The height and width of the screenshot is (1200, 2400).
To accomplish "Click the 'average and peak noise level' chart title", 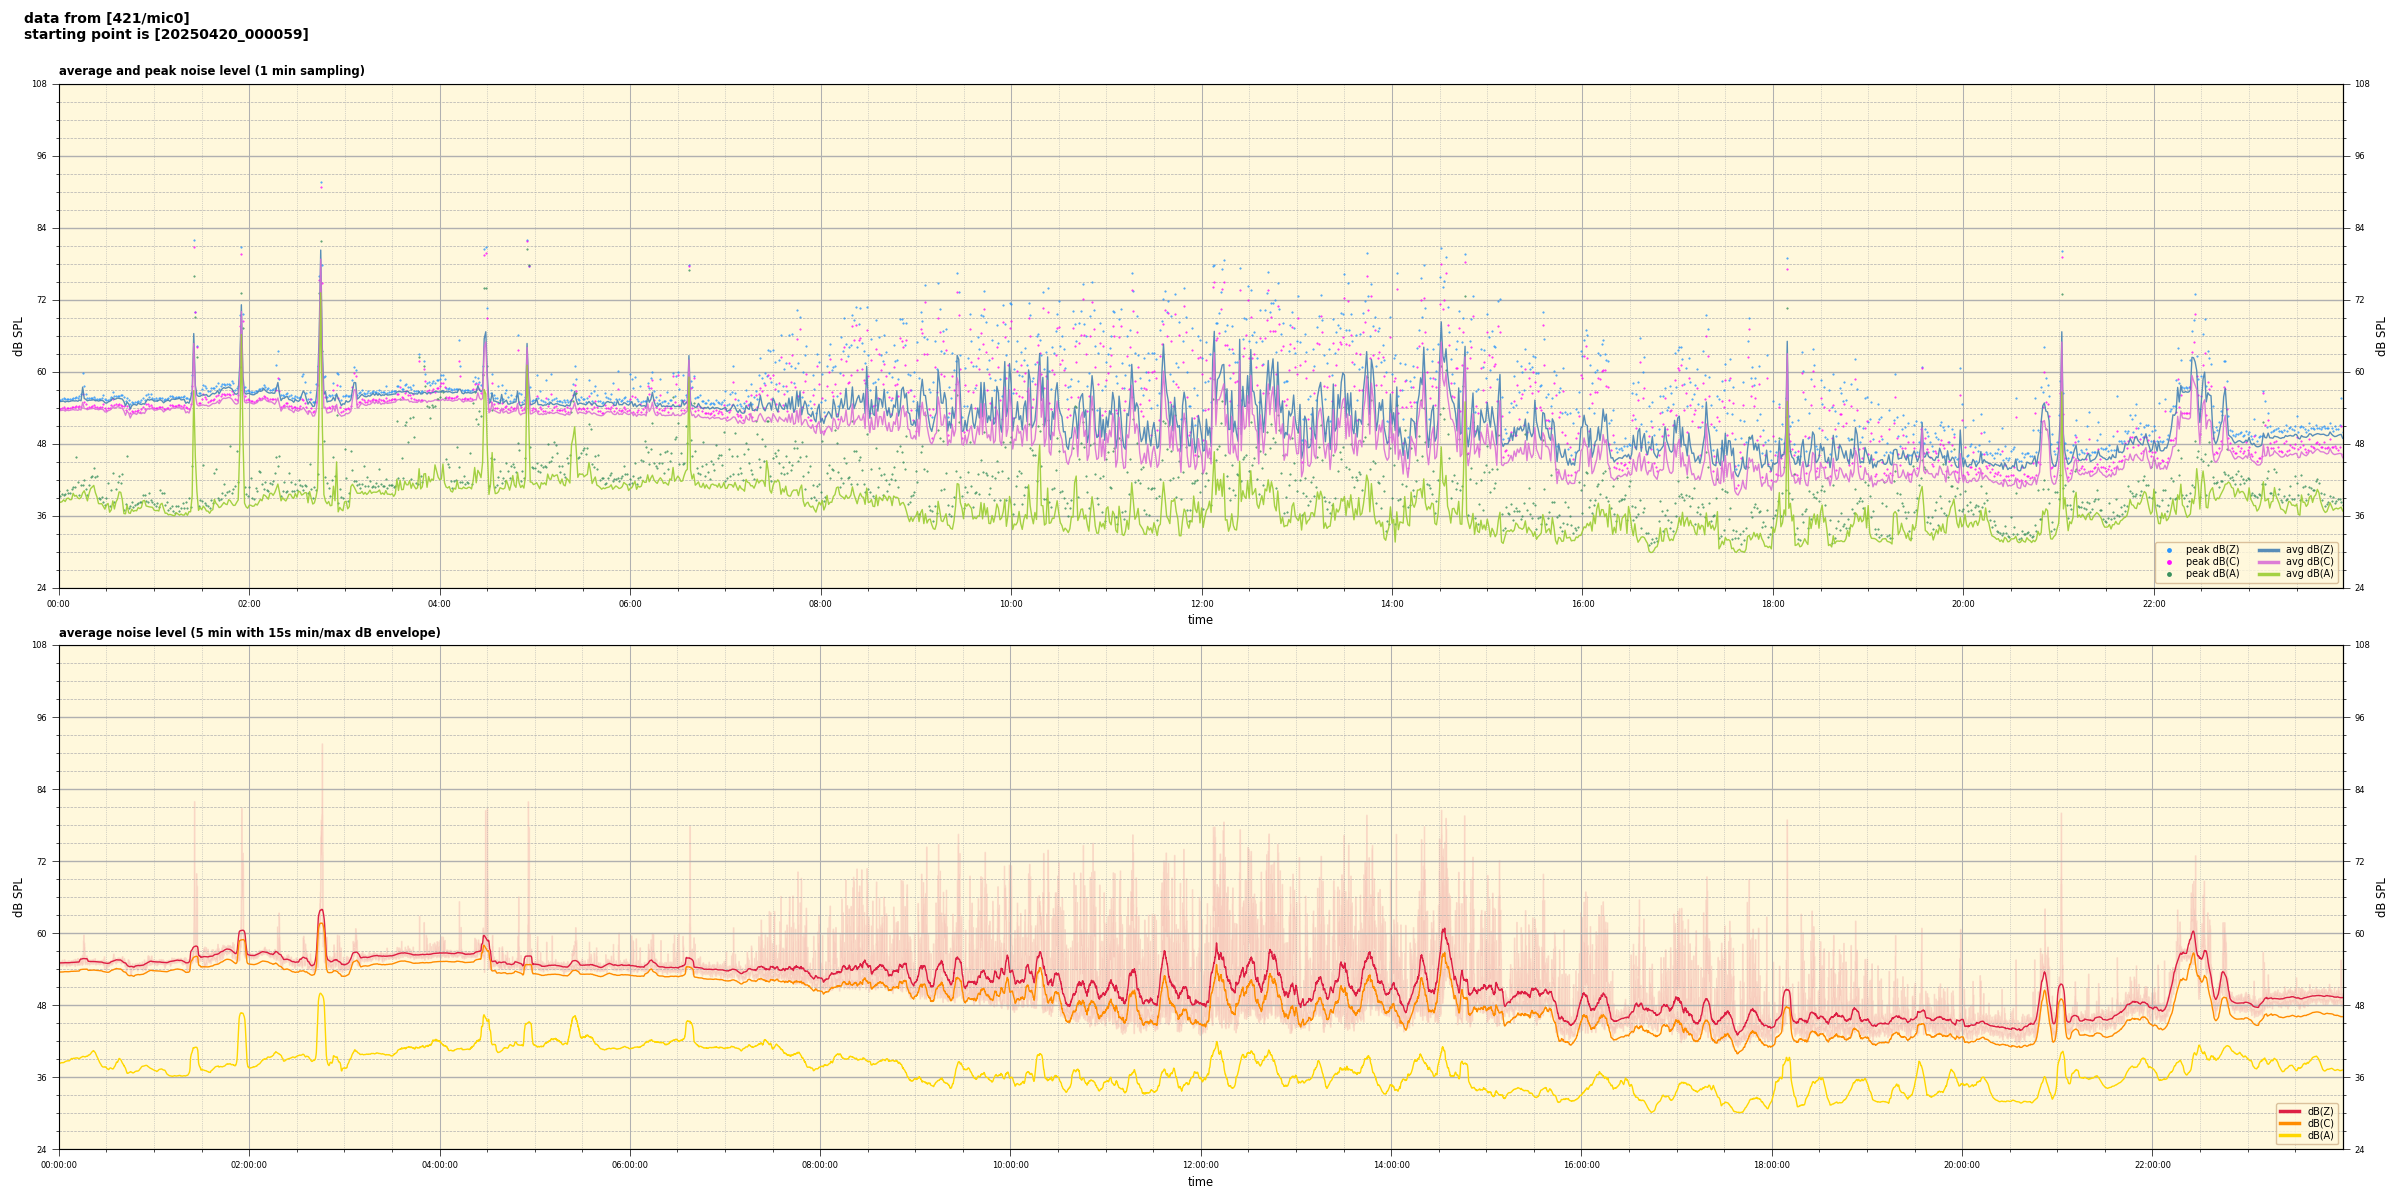I will [x=211, y=71].
